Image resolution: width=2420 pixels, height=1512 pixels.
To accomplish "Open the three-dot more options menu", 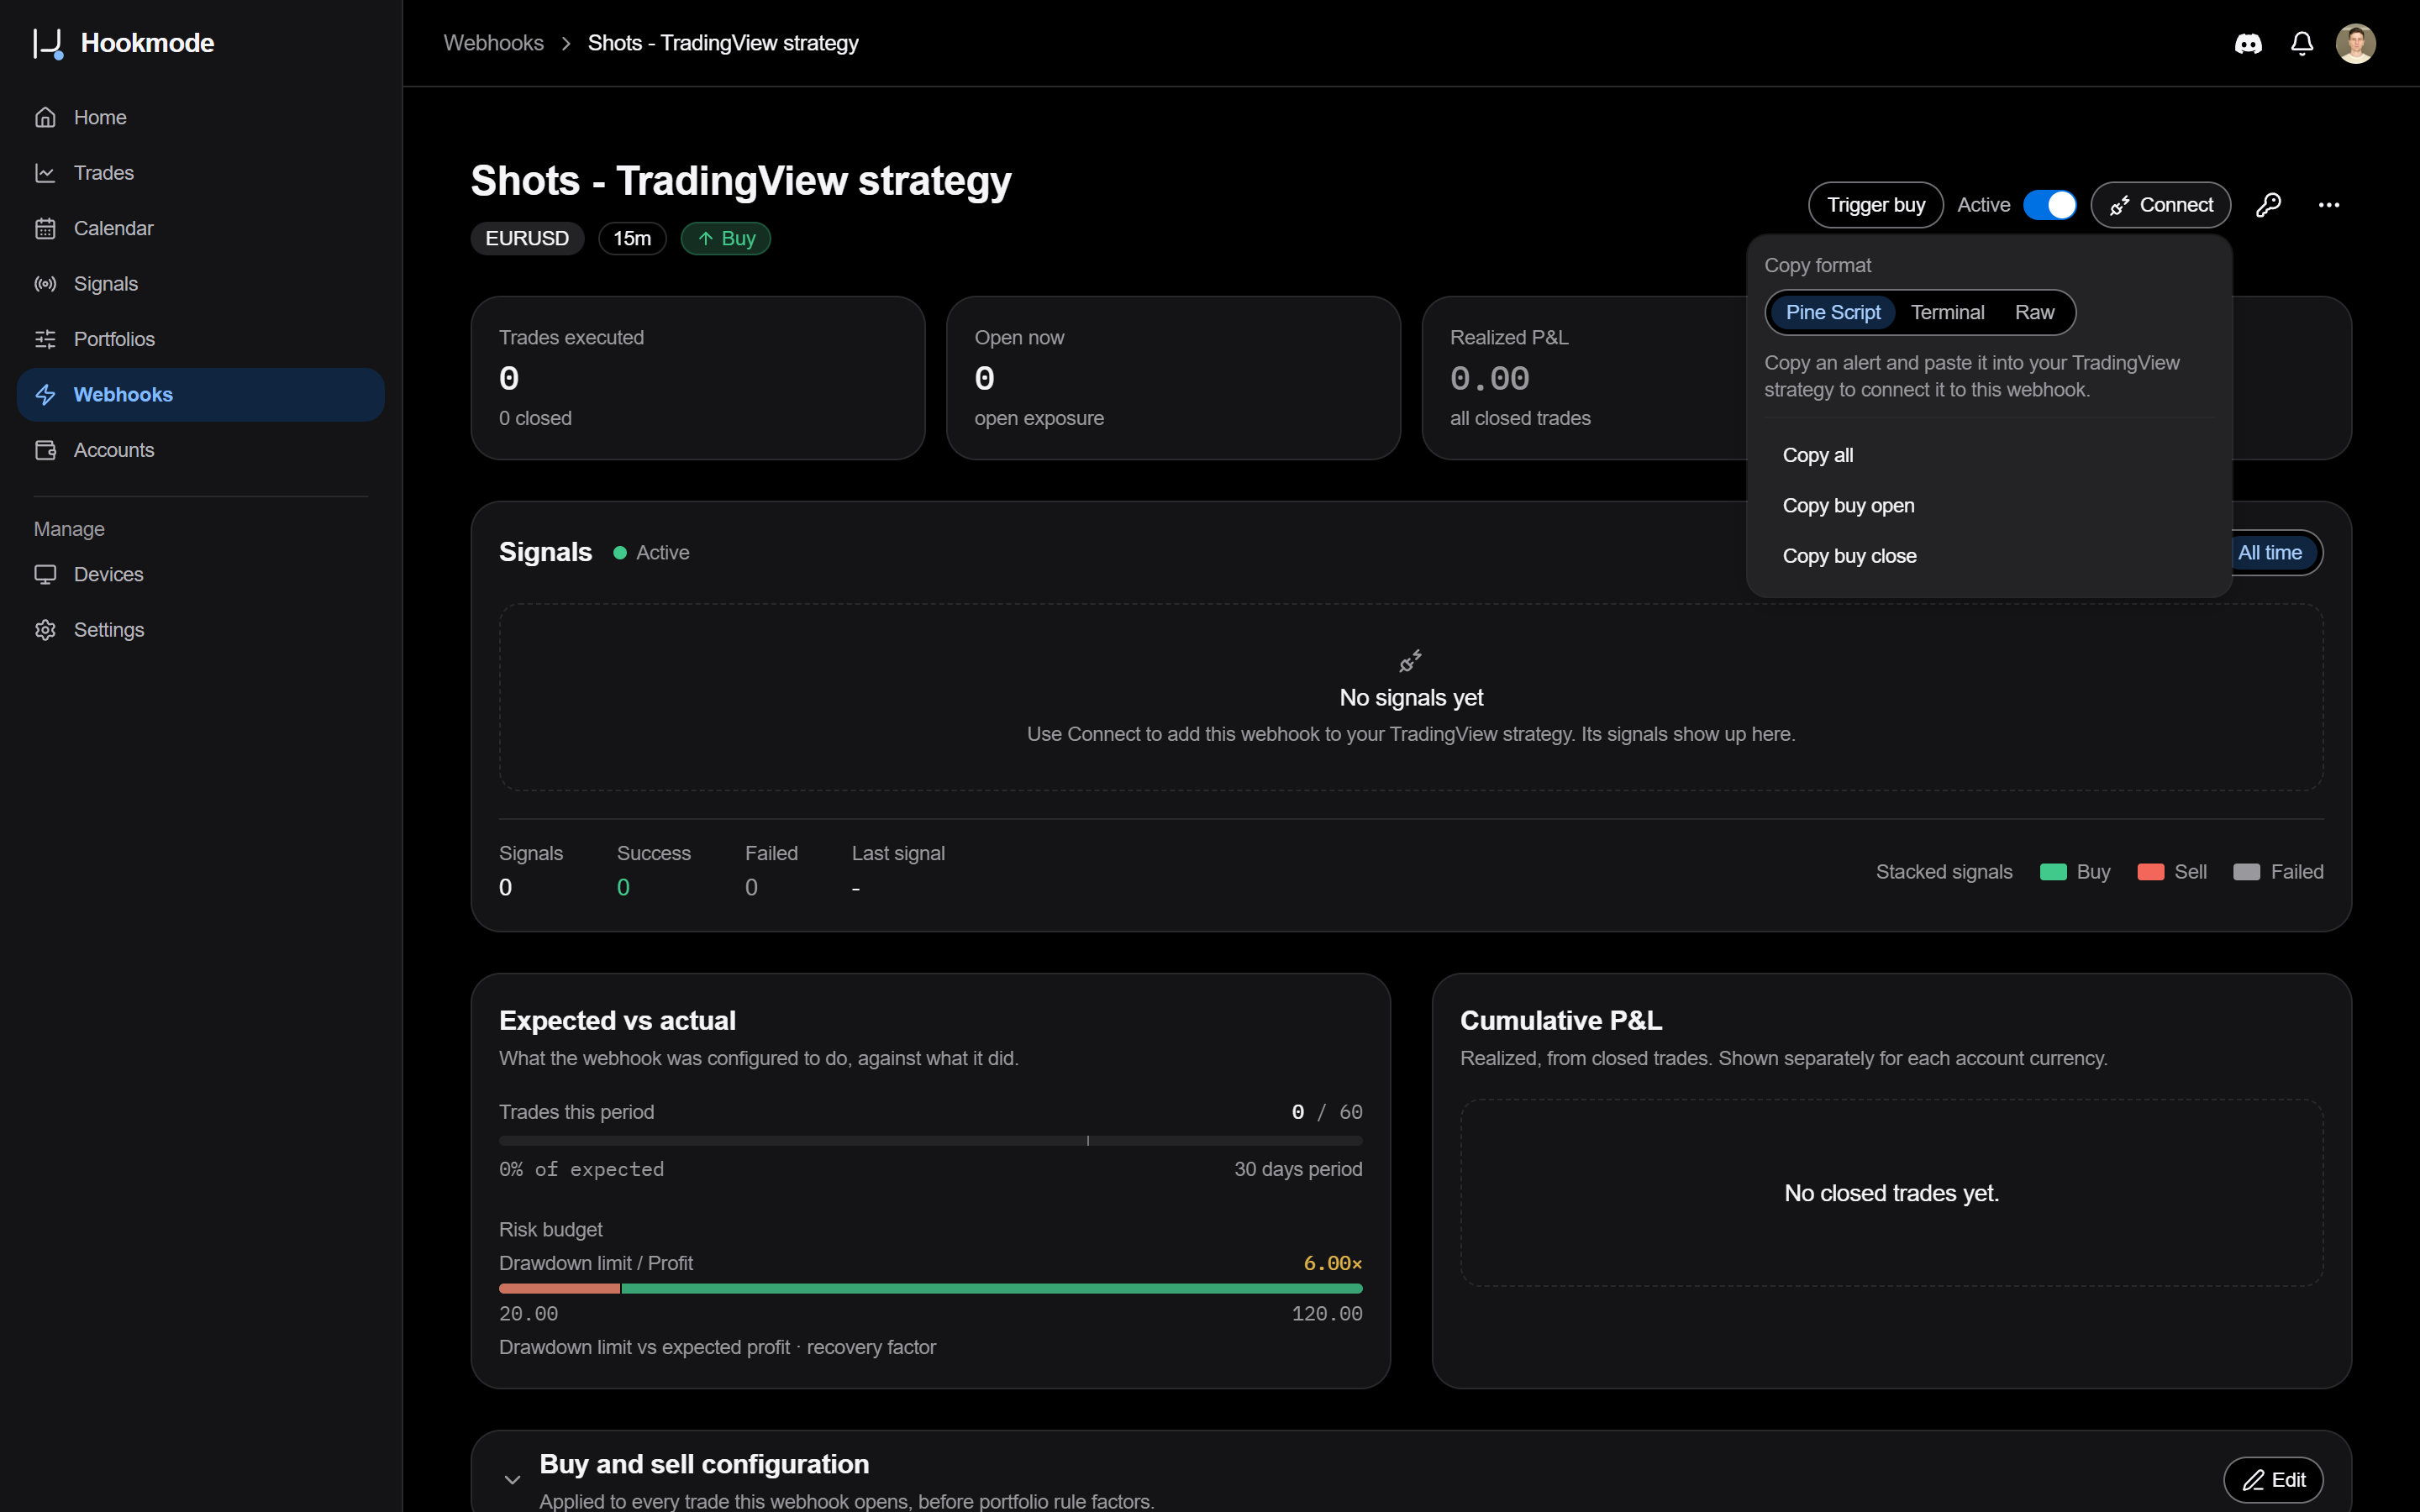I will tap(2329, 205).
